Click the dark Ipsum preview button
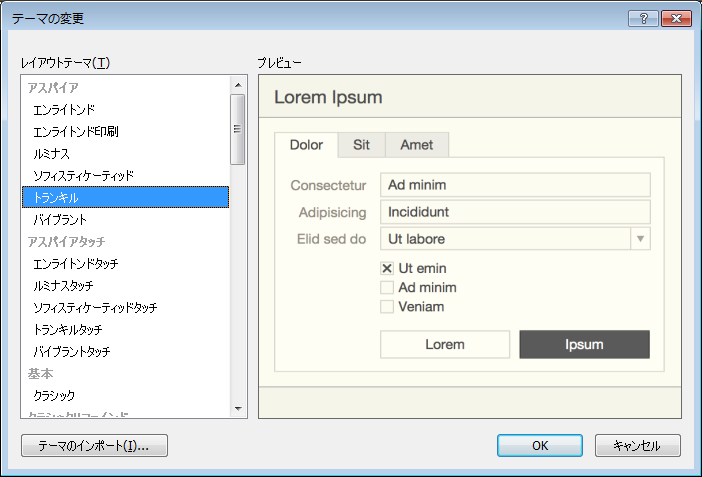The width and height of the screenshot is (702, 477). [x=584, y=344]
